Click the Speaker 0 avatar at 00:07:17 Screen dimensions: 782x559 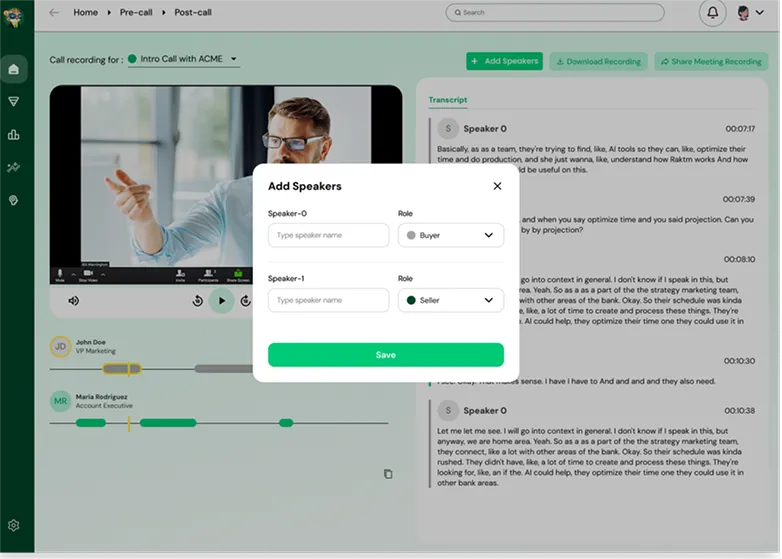tap(448, 129)
